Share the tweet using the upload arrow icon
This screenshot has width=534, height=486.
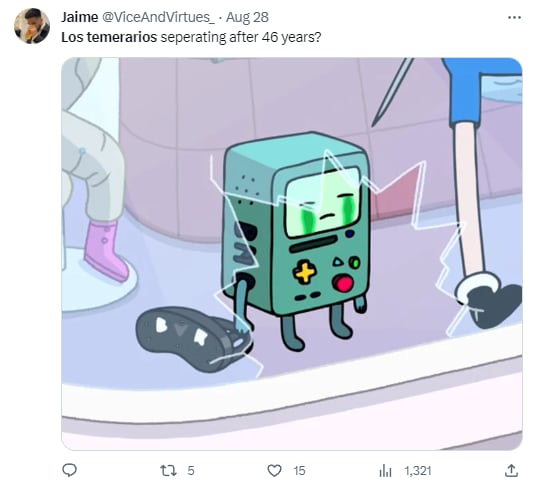[x=511, y=470]
